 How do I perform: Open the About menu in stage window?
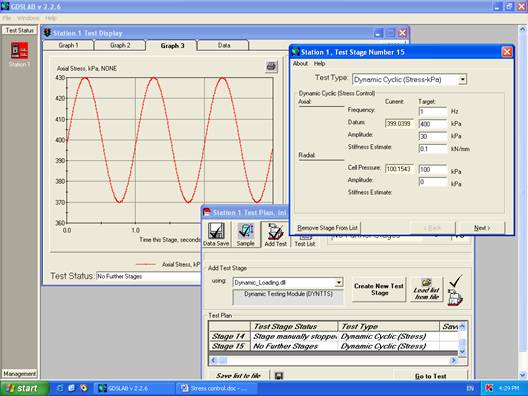(300, 63)
